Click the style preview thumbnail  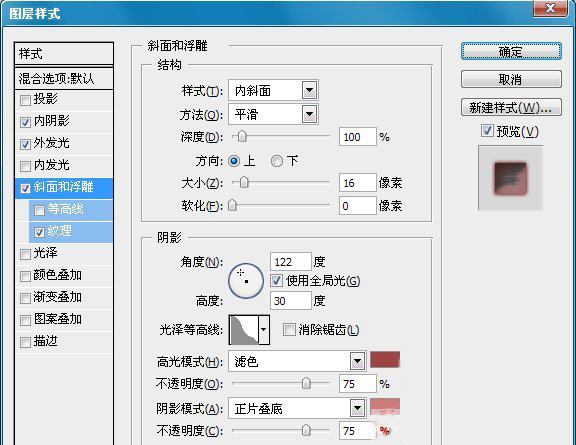pyautogui.click(x=510, y=178)
